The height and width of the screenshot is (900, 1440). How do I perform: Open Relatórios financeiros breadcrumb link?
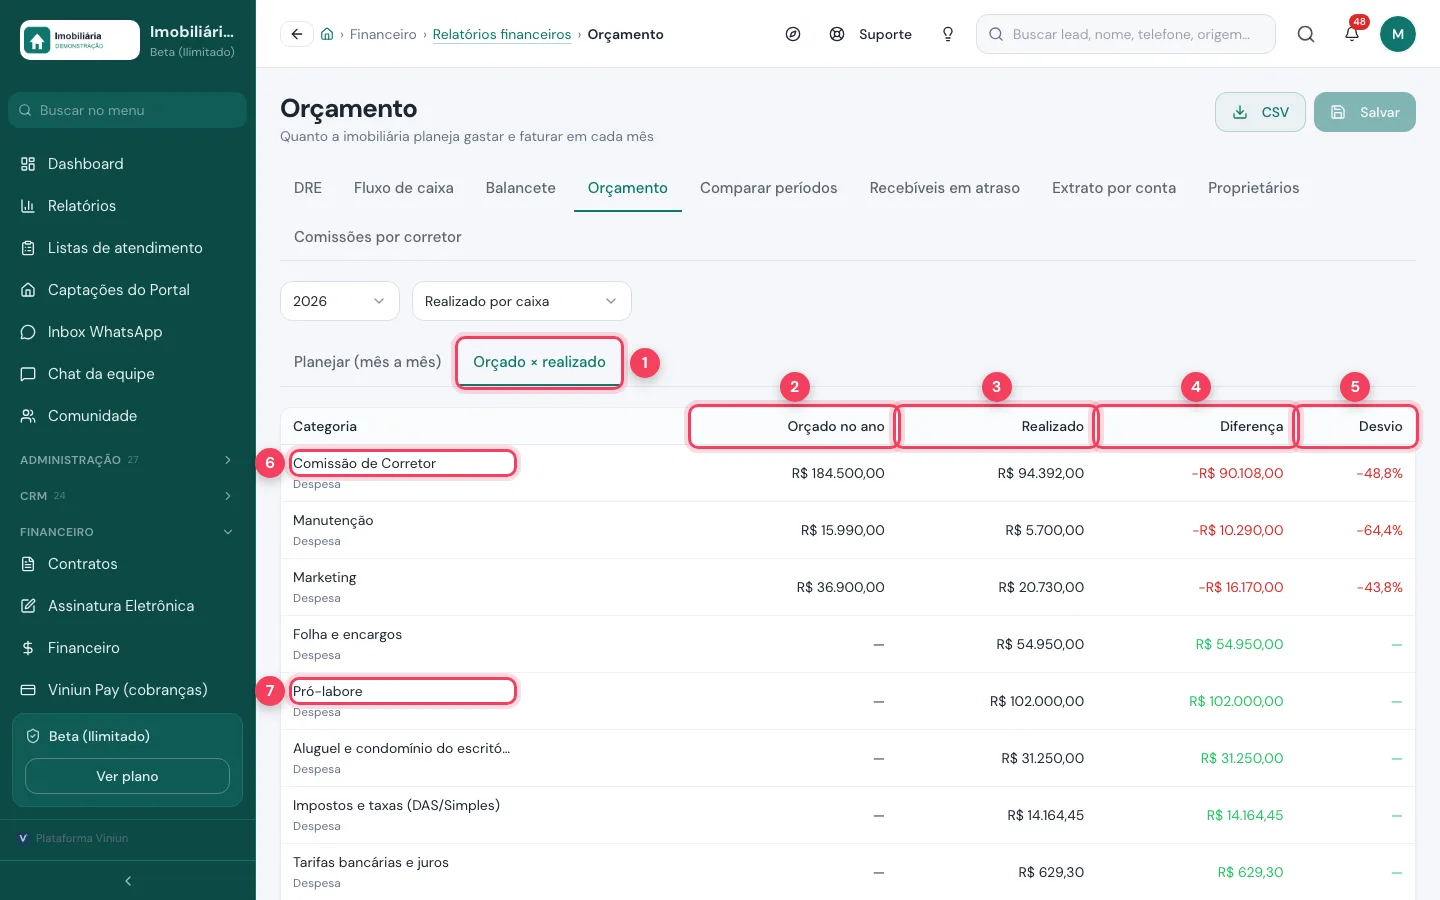pos(502,34)
